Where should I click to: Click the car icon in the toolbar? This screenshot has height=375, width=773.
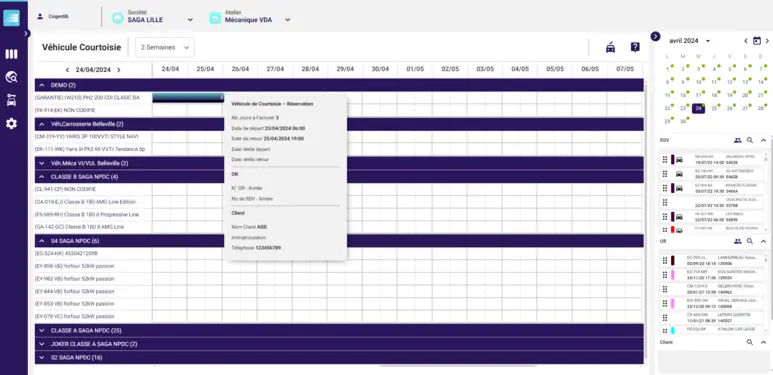pyautogui.click(x=610, y=47)
